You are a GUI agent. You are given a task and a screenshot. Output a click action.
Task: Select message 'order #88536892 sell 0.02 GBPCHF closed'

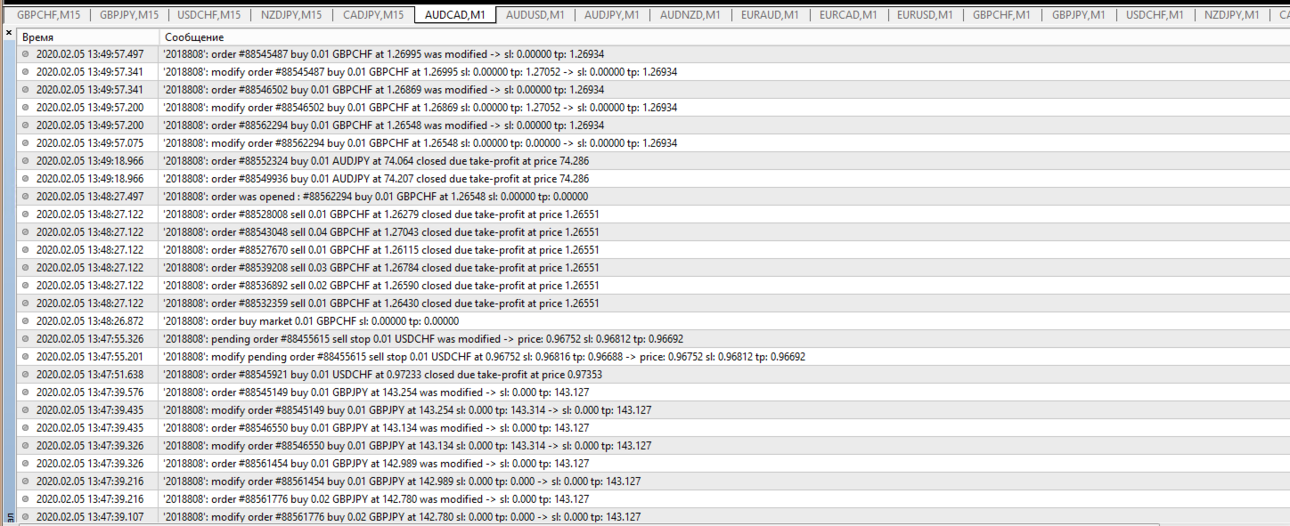[x=381, y=286]
